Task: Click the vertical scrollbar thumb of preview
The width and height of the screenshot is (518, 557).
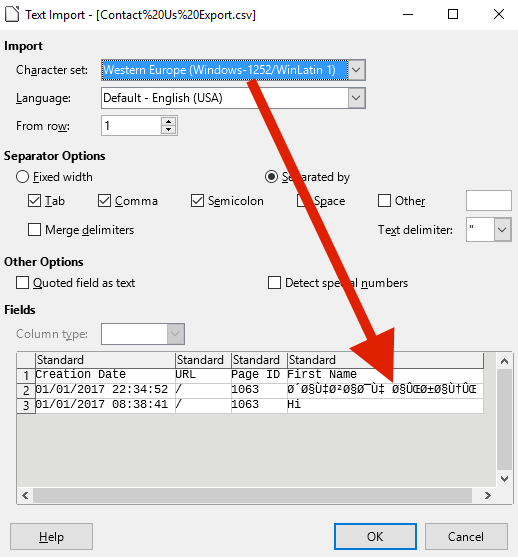Action: click(x=504, y=420)
